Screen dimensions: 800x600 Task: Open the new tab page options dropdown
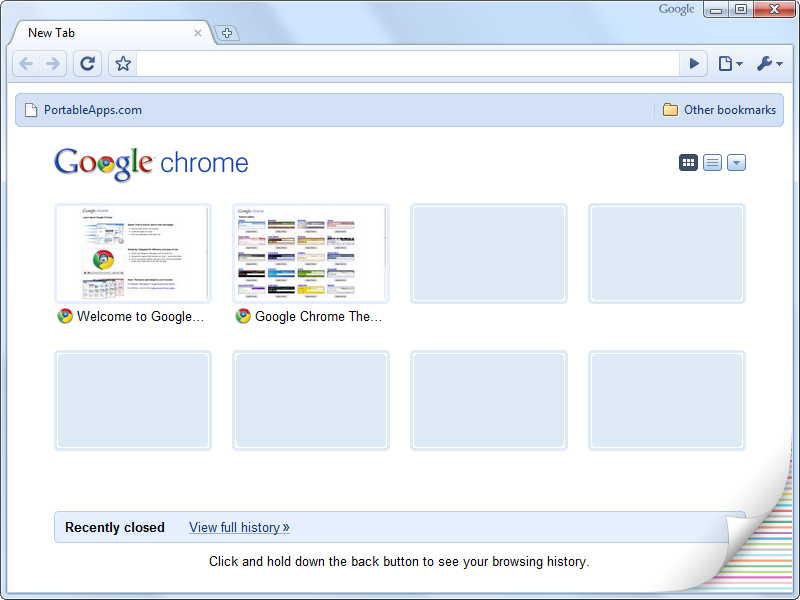[736, 163]
